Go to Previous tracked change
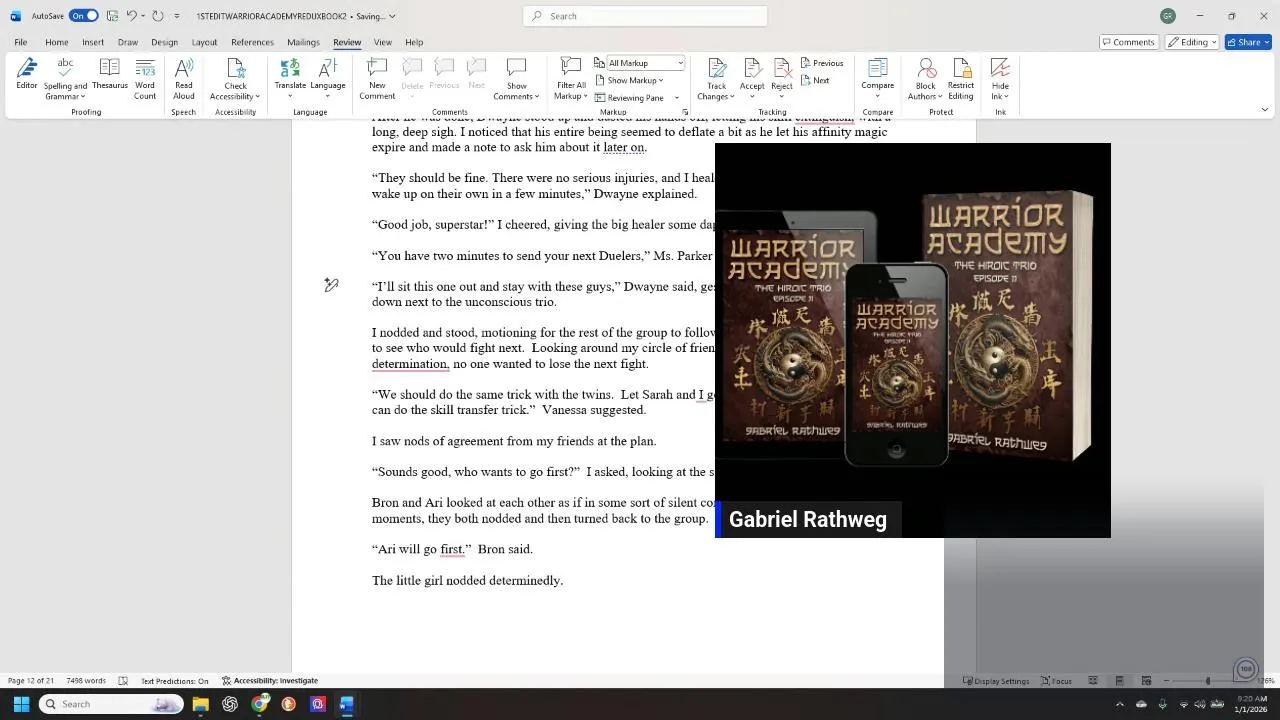Screen dimensions: 1280x720 point(823,63)
